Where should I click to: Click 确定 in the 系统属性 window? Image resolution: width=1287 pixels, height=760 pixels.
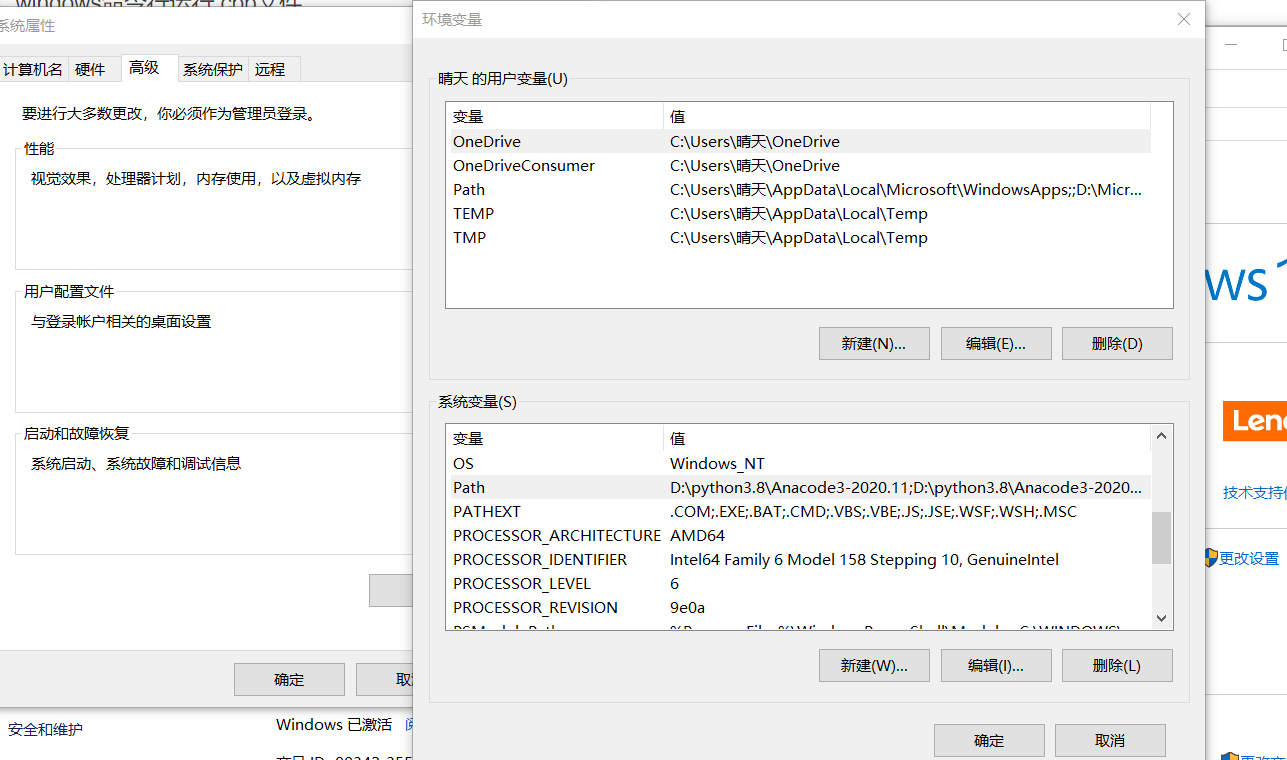[x=289, y=679]
